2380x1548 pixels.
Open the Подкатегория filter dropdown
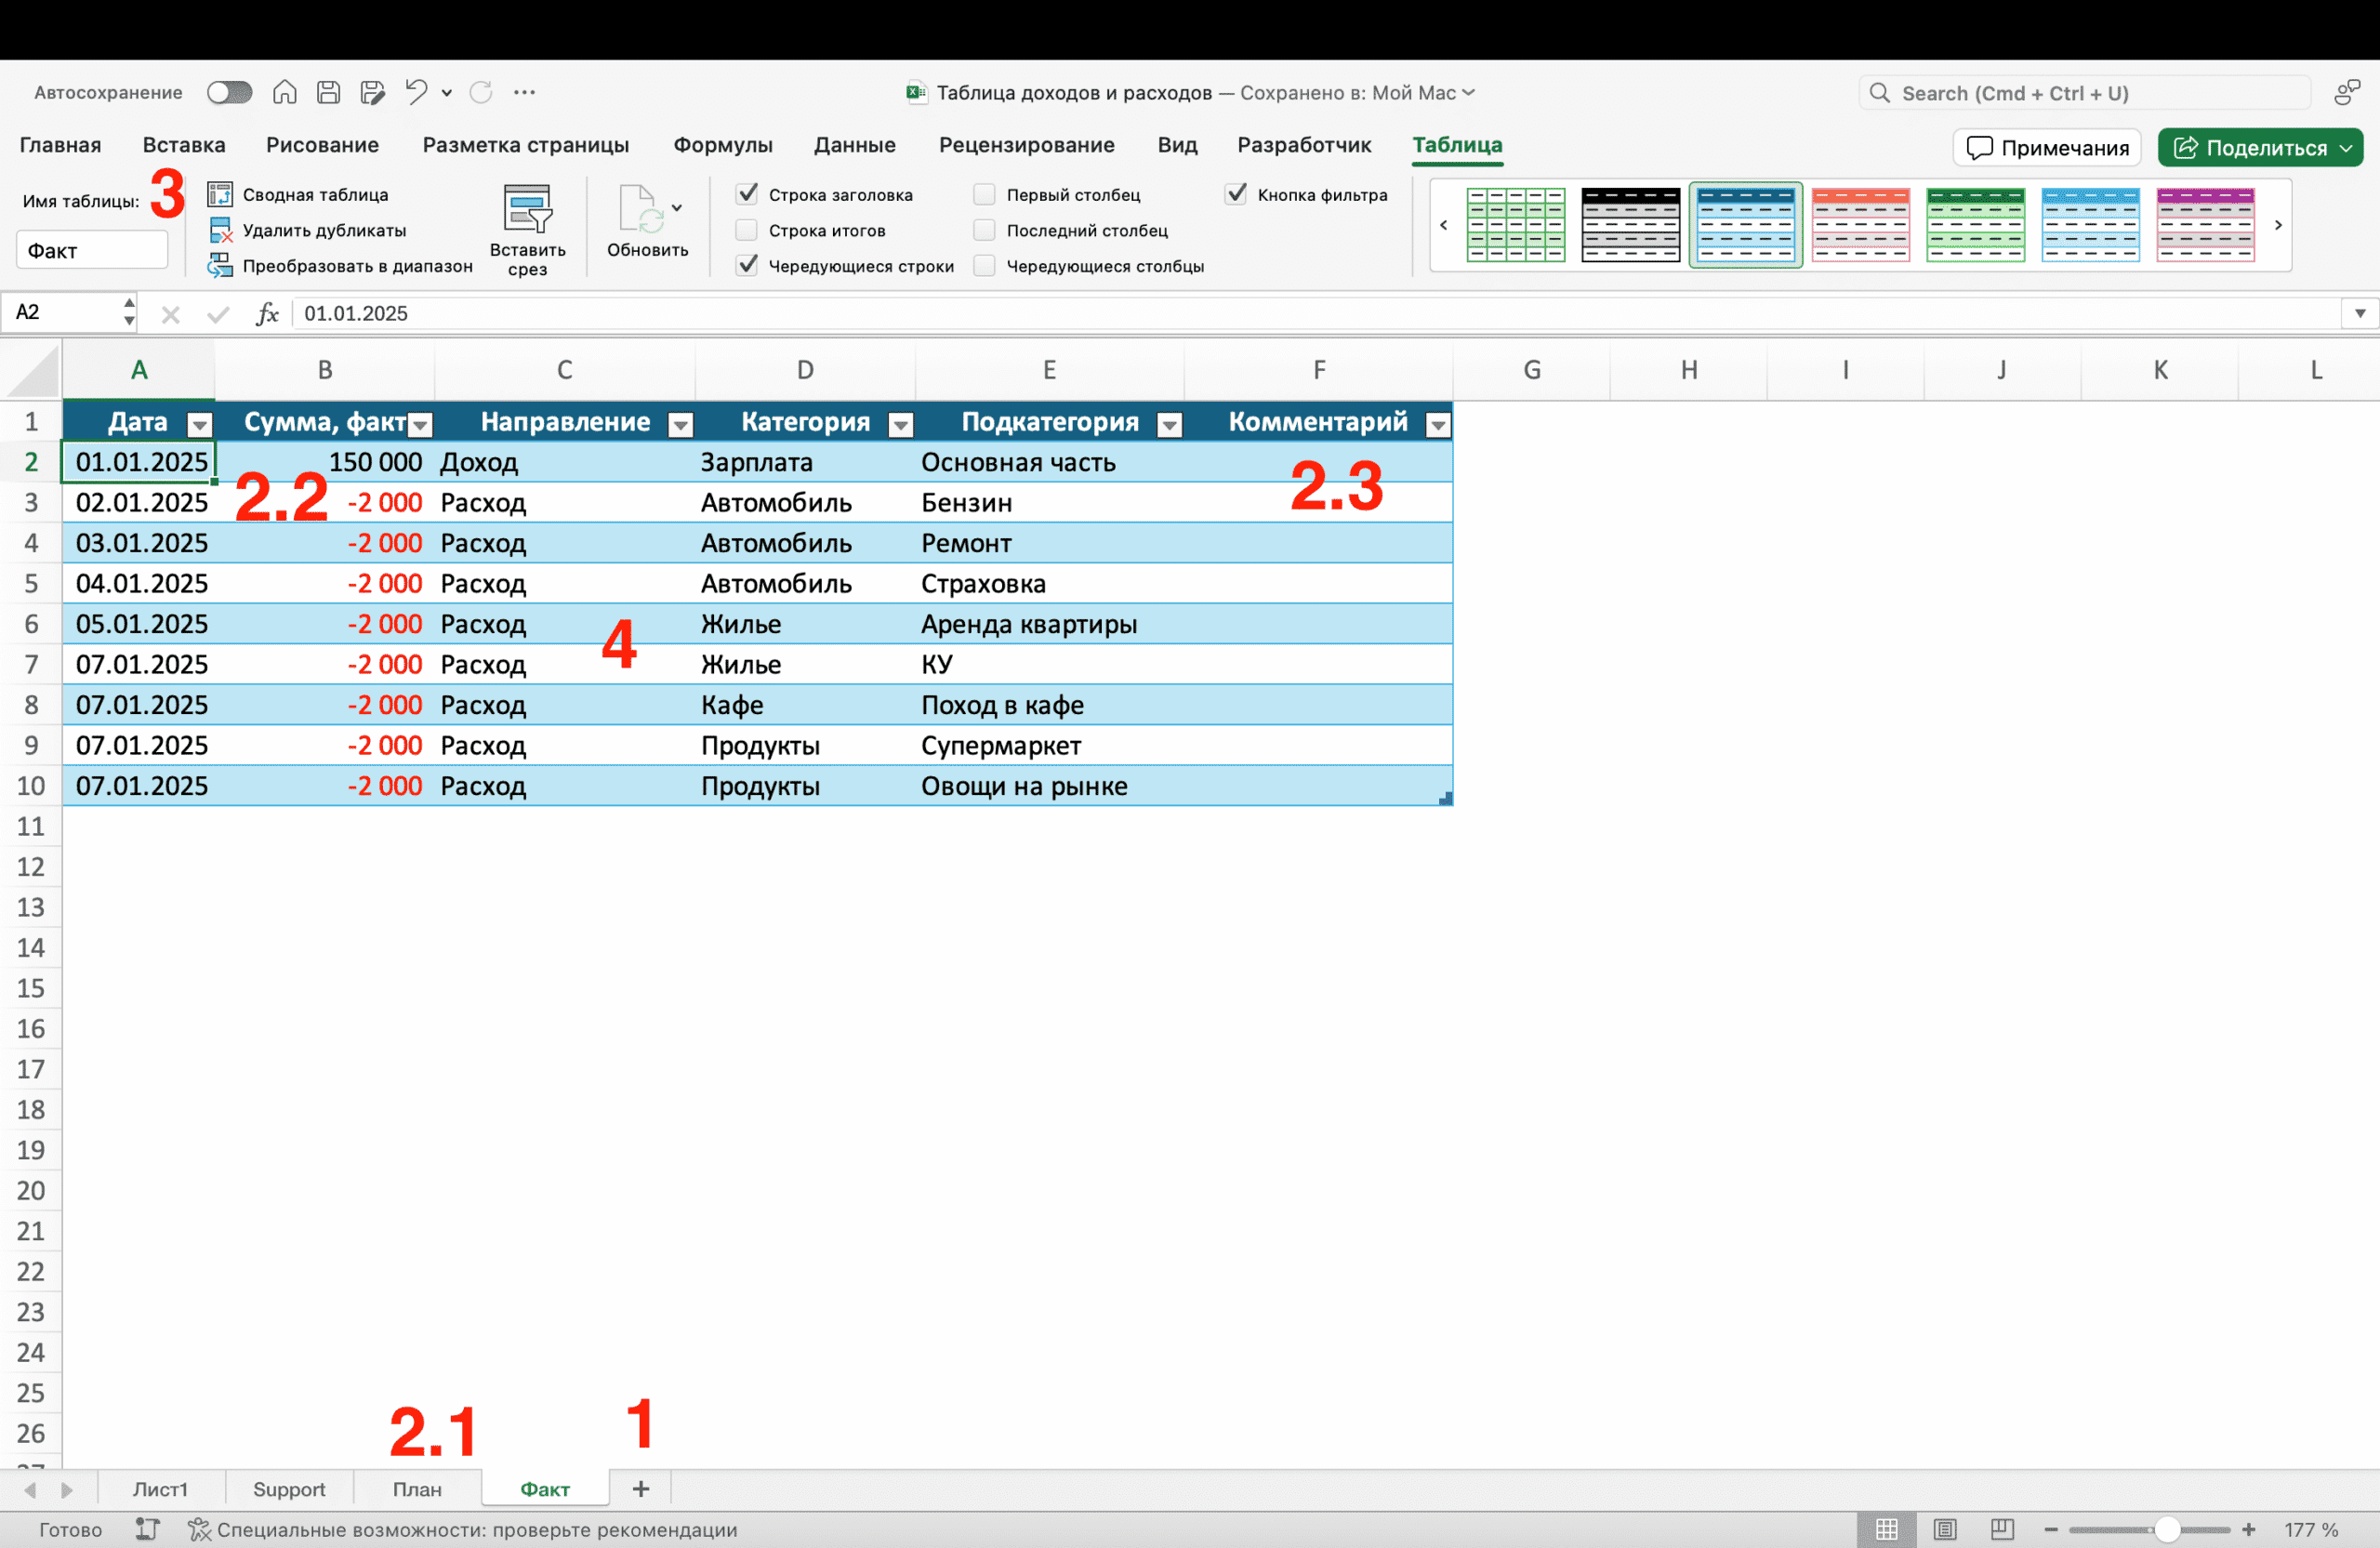[x=1169, y=425]
